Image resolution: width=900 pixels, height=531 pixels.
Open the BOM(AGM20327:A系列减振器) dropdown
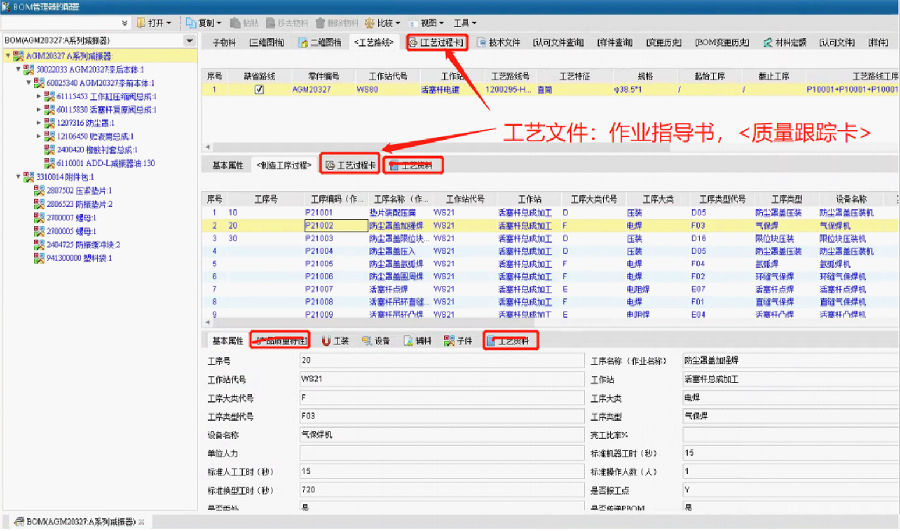click(x=191, y=41)
